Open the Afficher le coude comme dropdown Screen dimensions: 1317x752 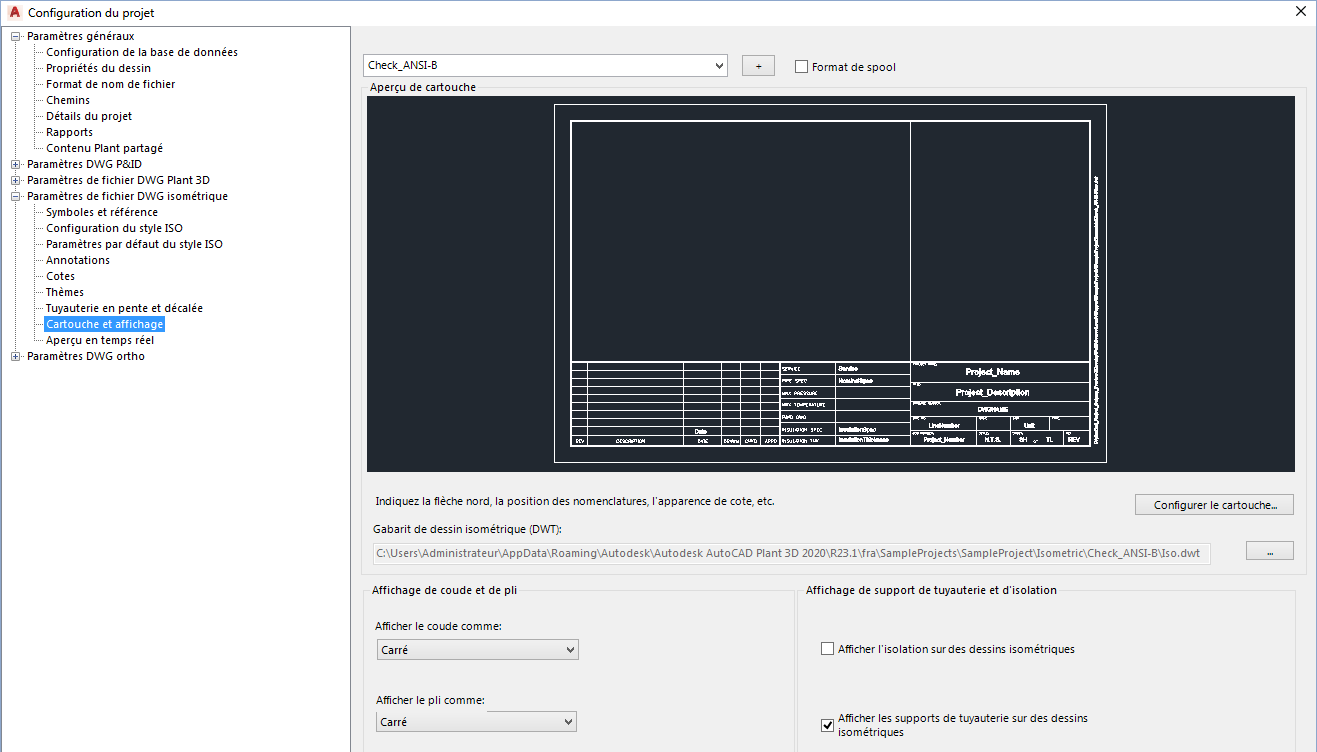point(478,650)
